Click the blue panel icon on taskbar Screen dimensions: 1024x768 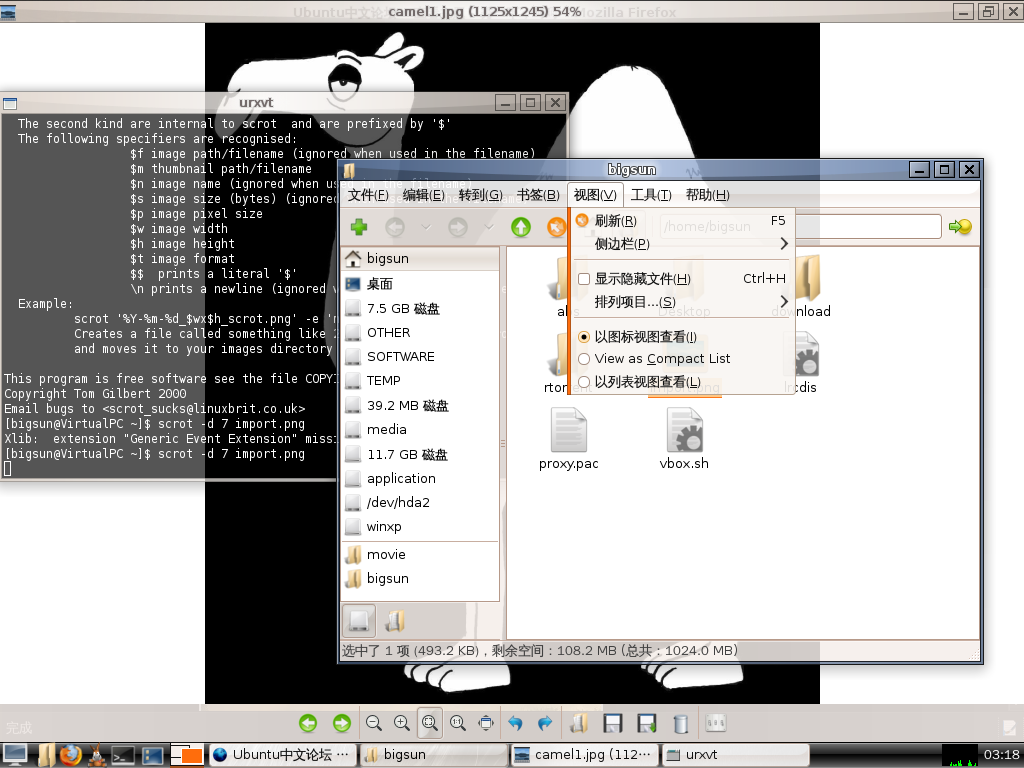[x=152, y=756]
